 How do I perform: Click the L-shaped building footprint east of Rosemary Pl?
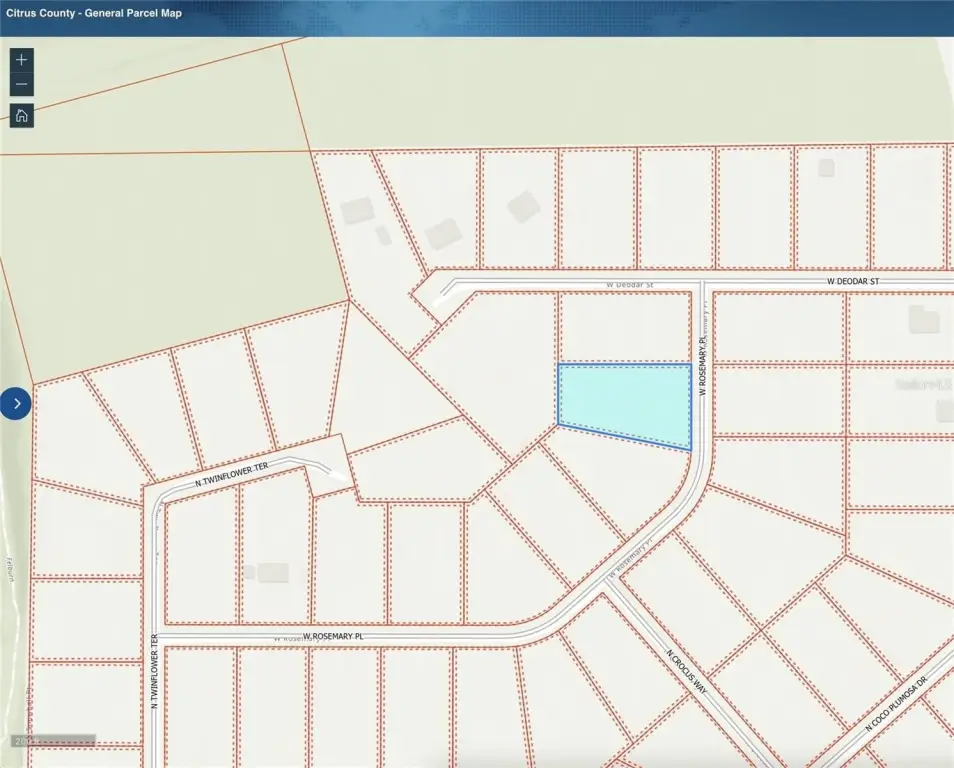pyautogui.click(x=923, y=320)
